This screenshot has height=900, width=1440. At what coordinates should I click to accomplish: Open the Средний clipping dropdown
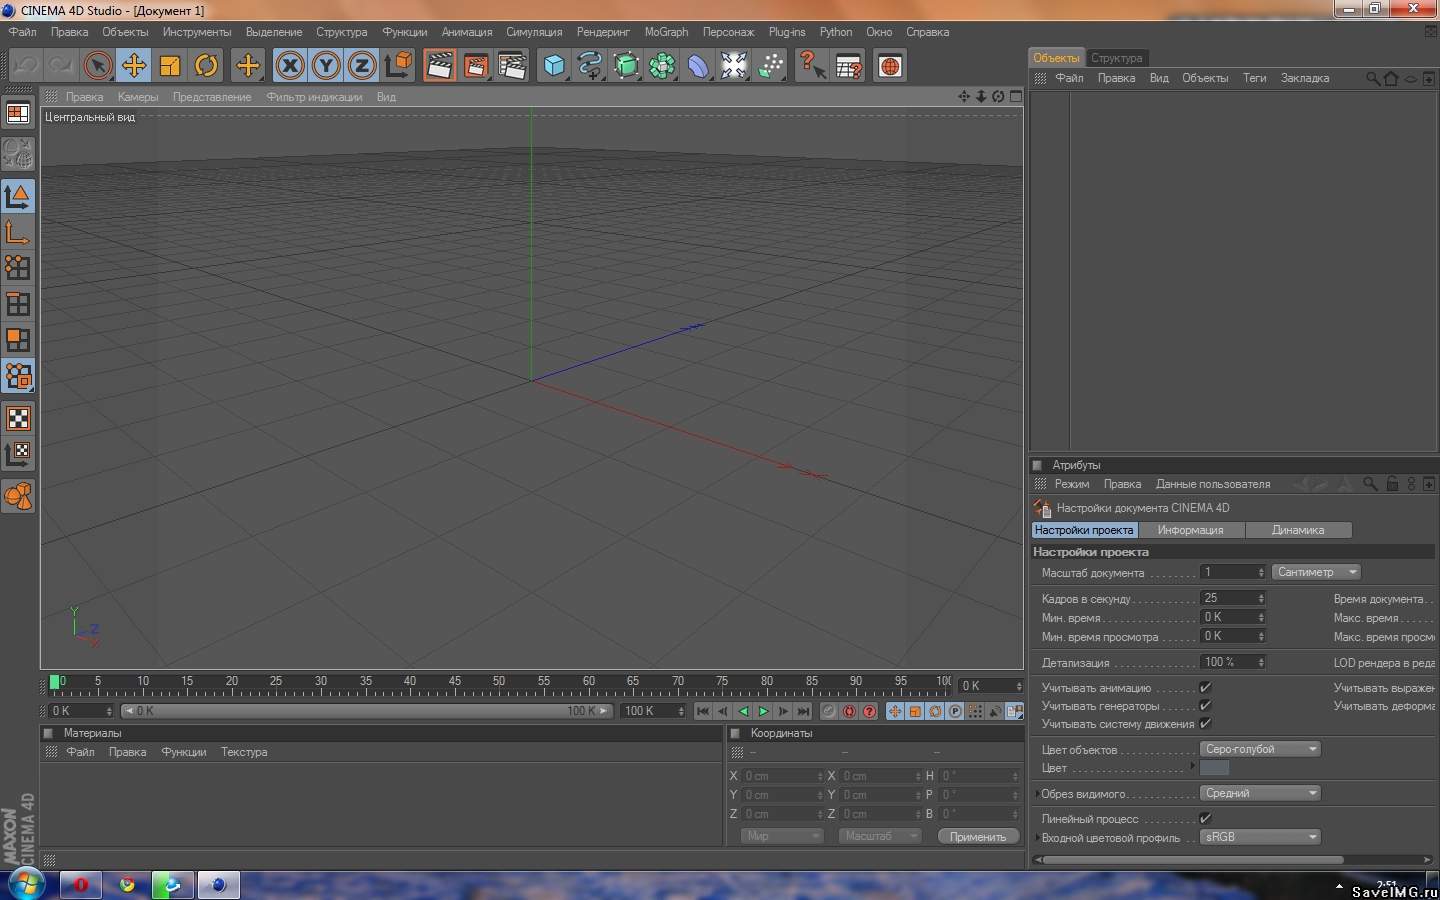point(1260,793)
